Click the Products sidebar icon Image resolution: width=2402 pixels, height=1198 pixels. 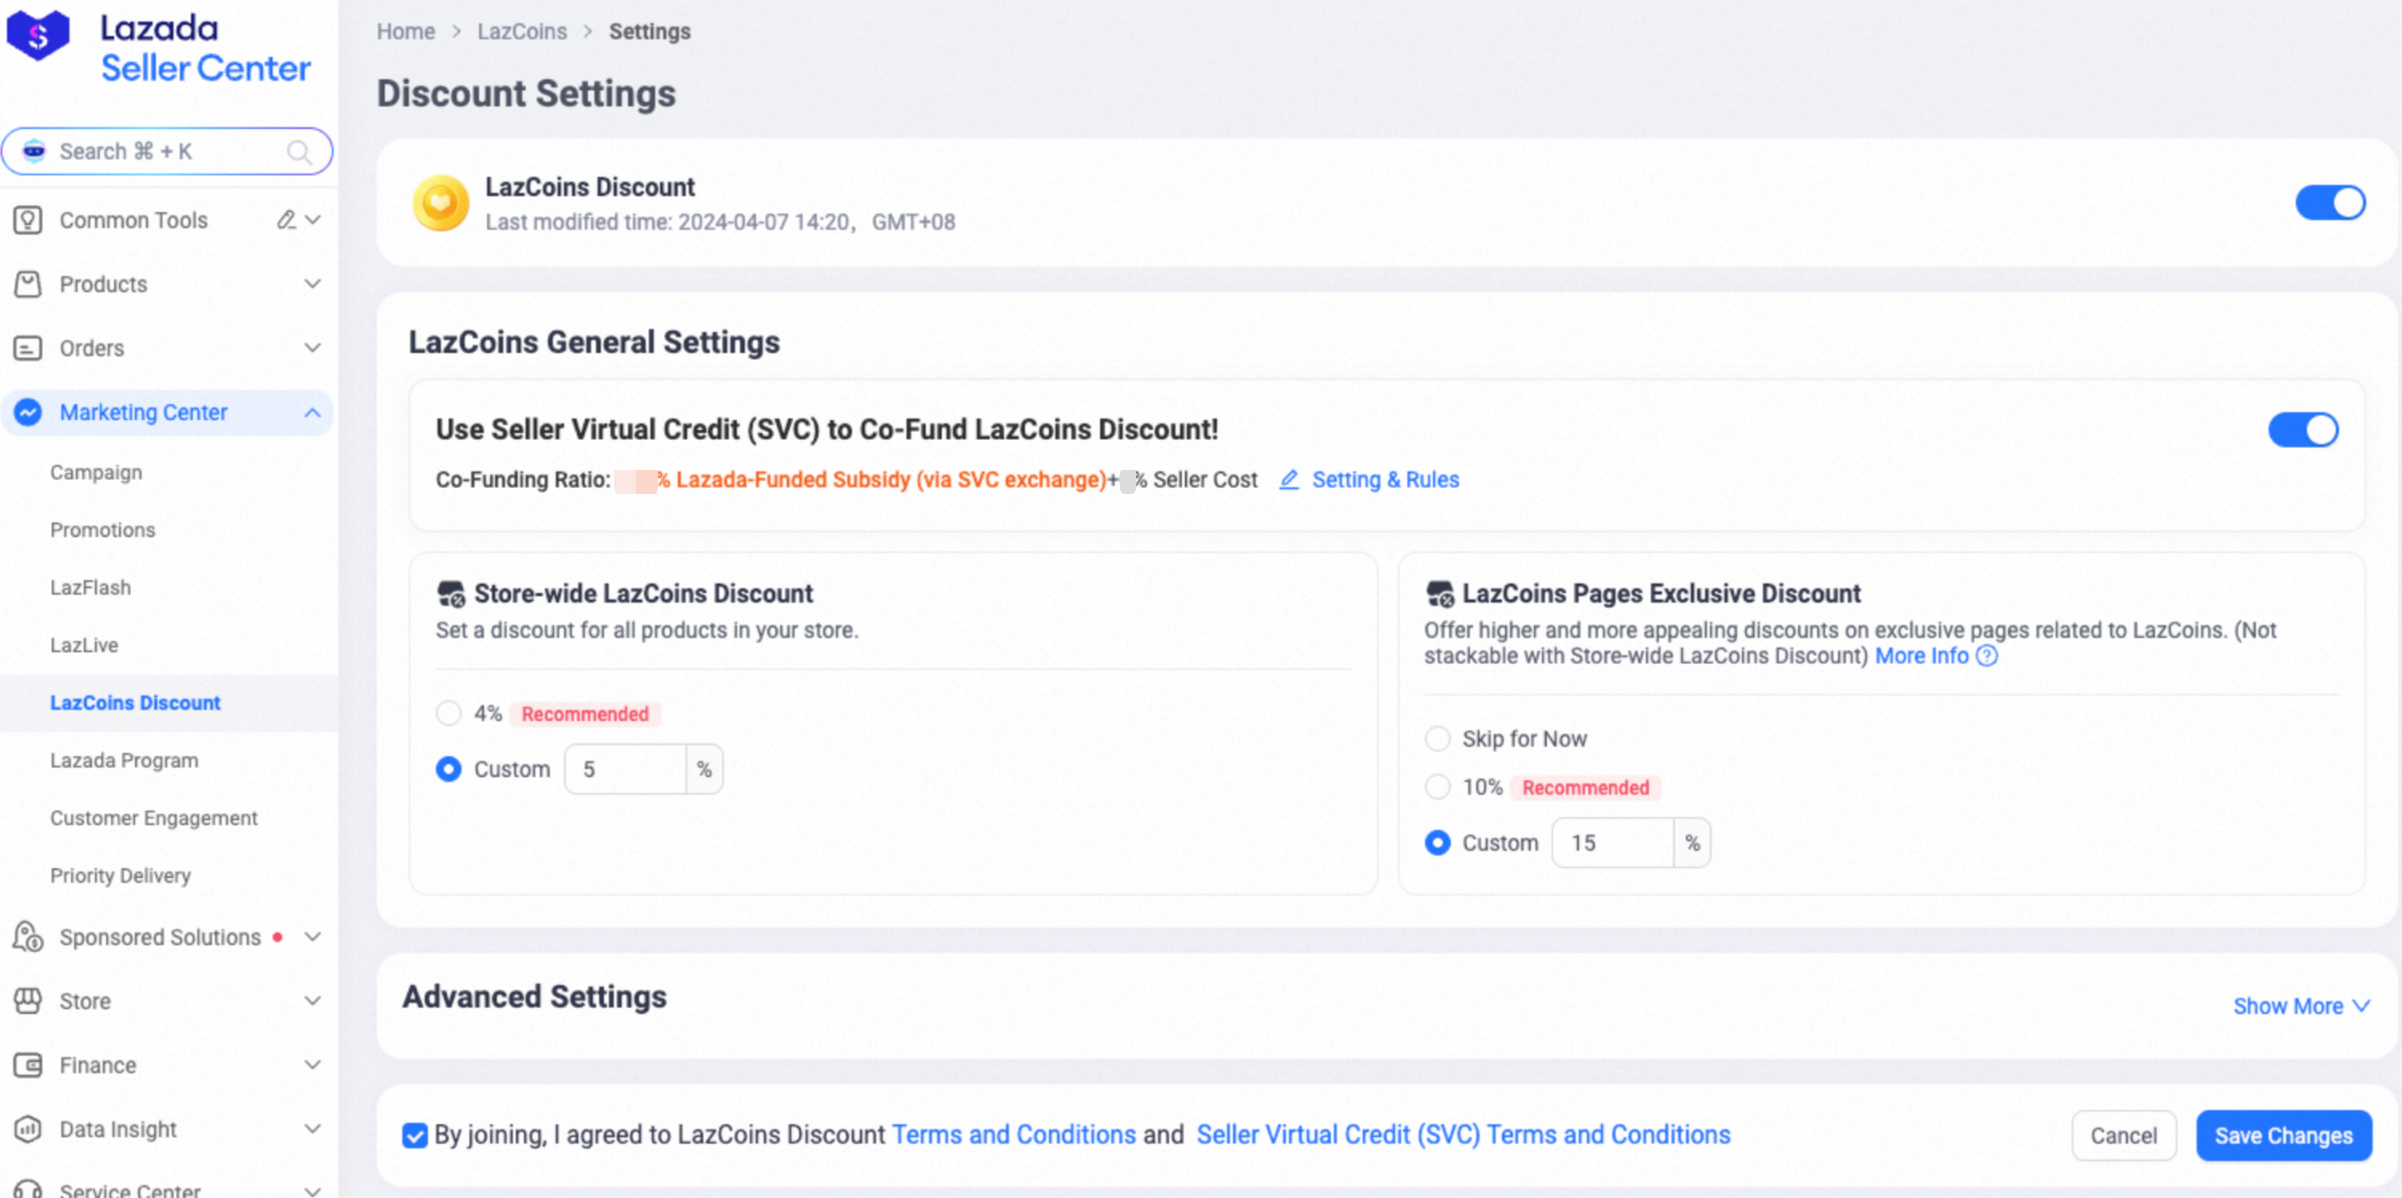click(27, 284)
